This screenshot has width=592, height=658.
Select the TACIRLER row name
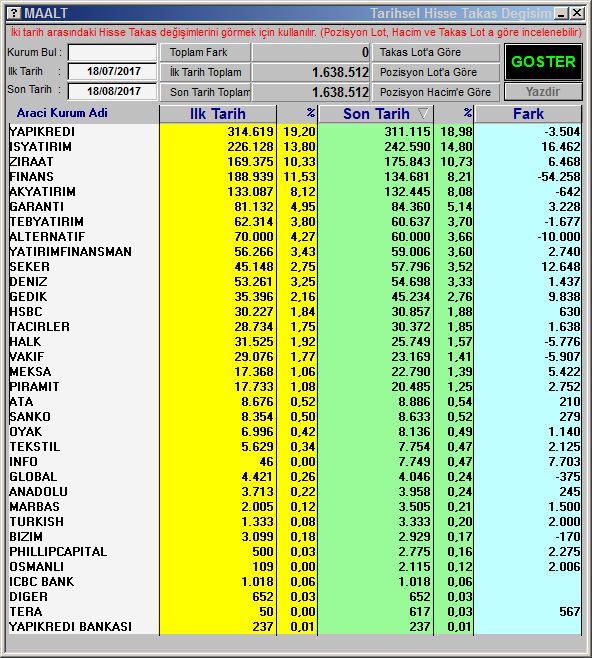click(39, 327)
